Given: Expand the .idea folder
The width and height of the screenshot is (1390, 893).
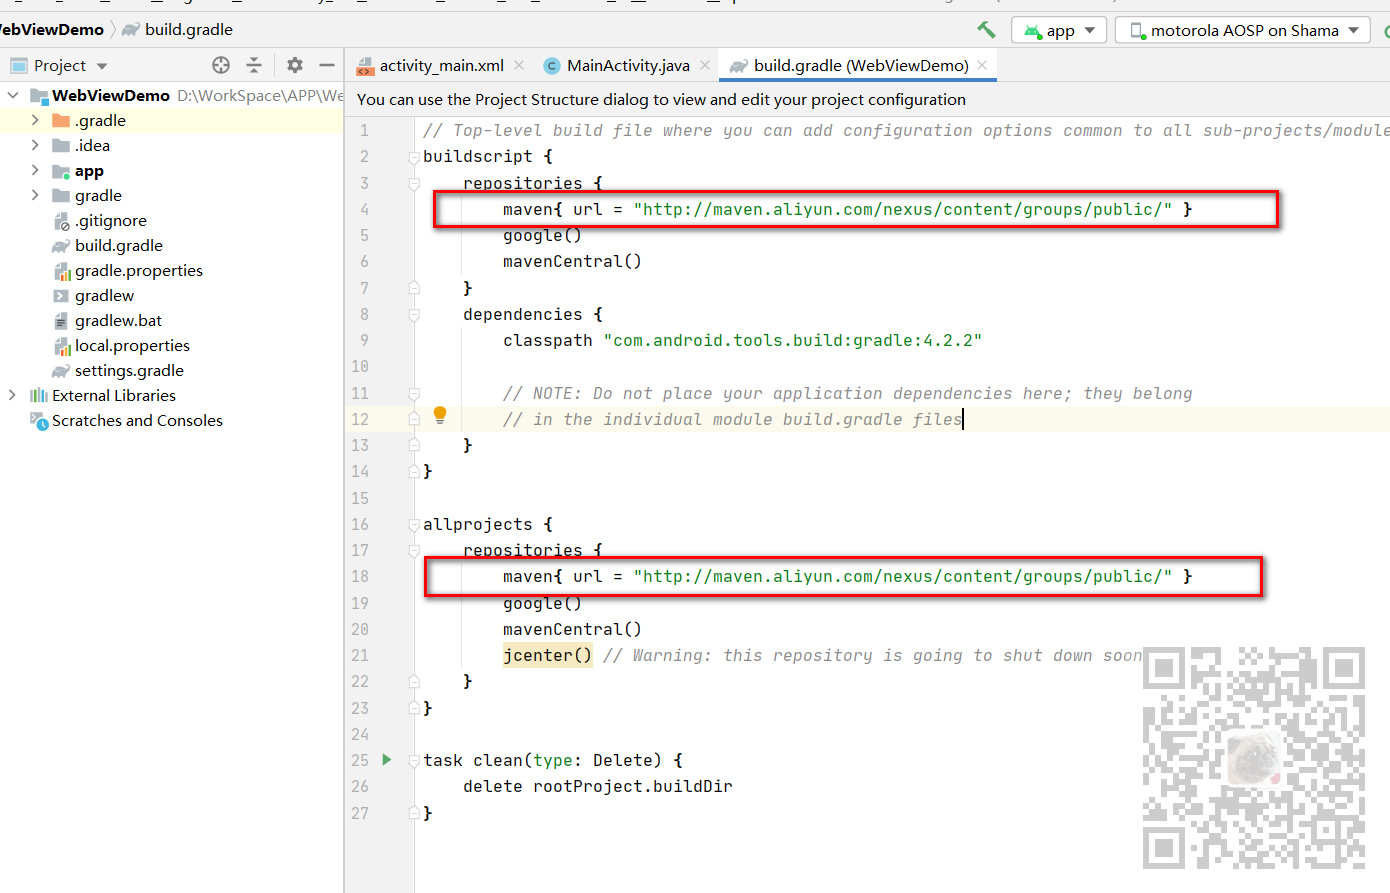Looking at the screenshot, I should (35, 145).
